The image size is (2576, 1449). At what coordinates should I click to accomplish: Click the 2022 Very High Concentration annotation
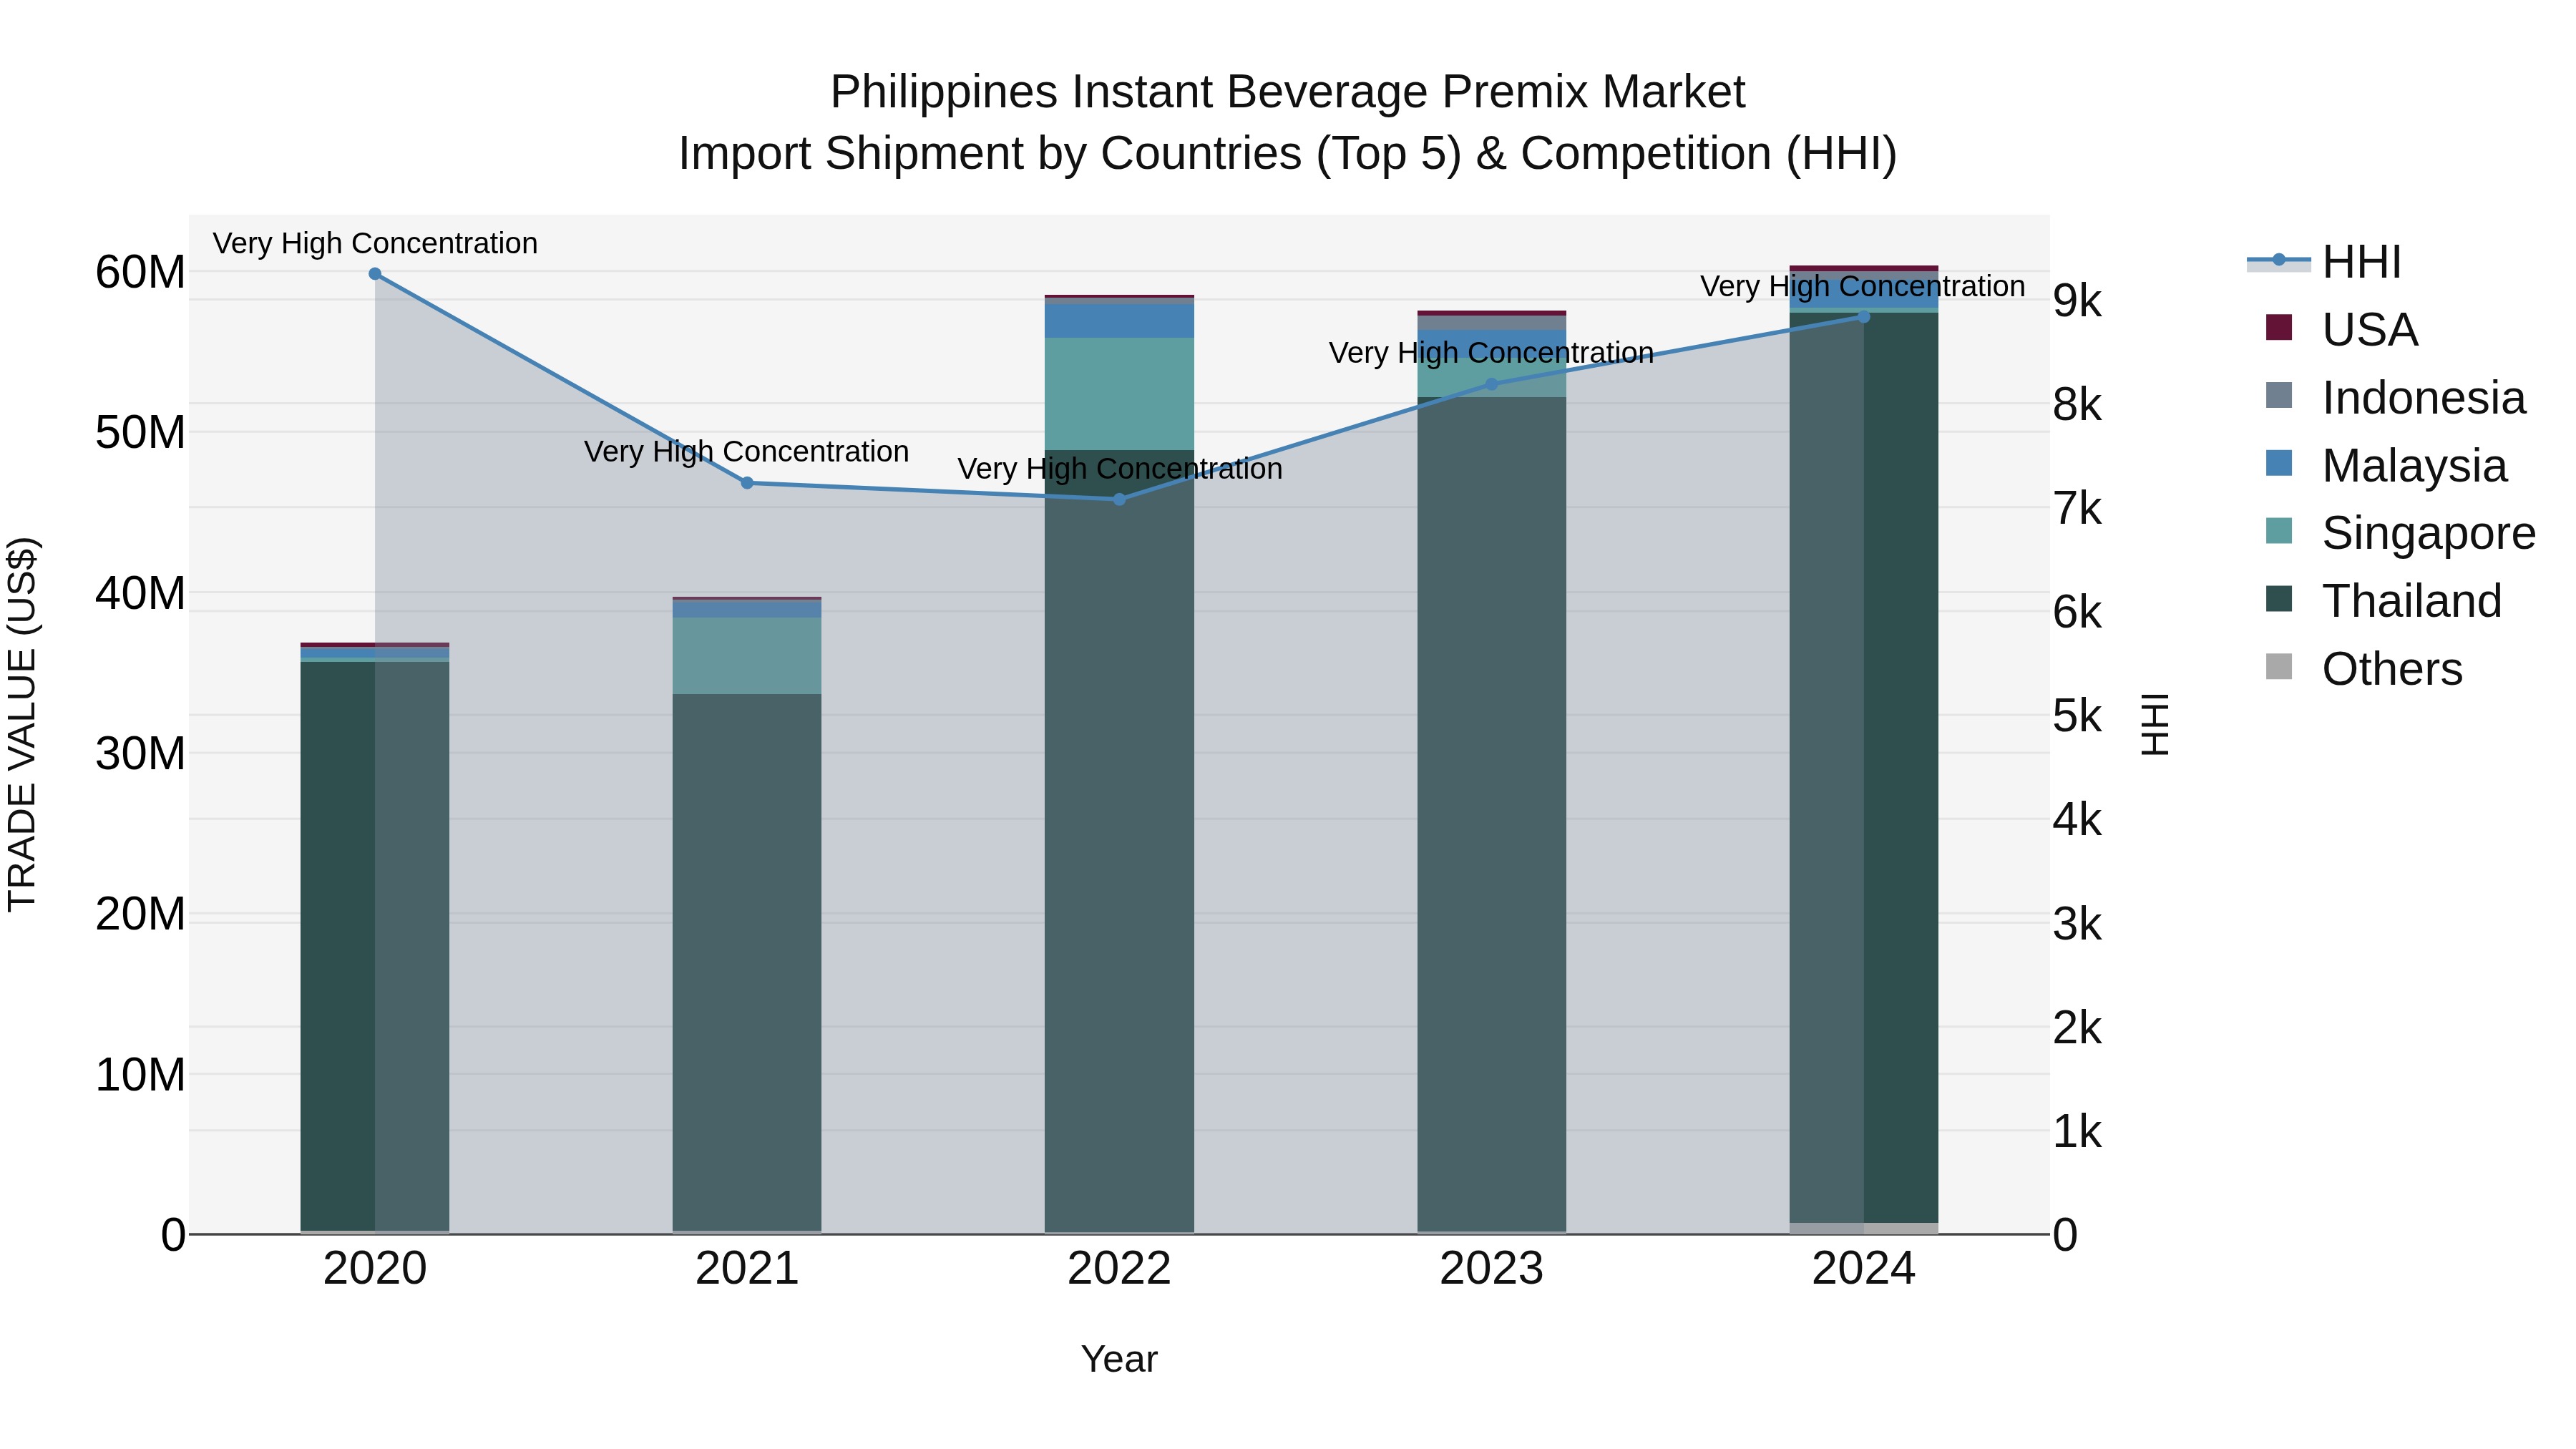point(1120,468)
